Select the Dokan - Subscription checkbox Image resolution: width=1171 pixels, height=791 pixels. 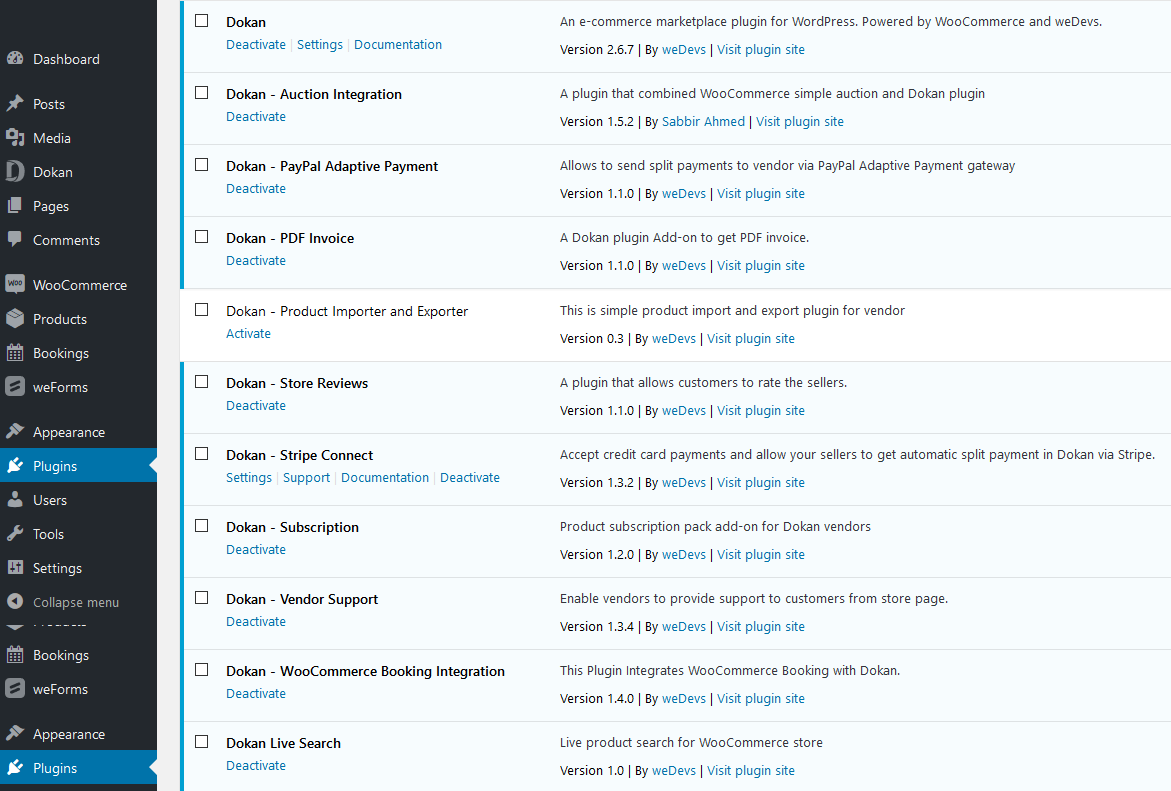[x=202, y=526]
